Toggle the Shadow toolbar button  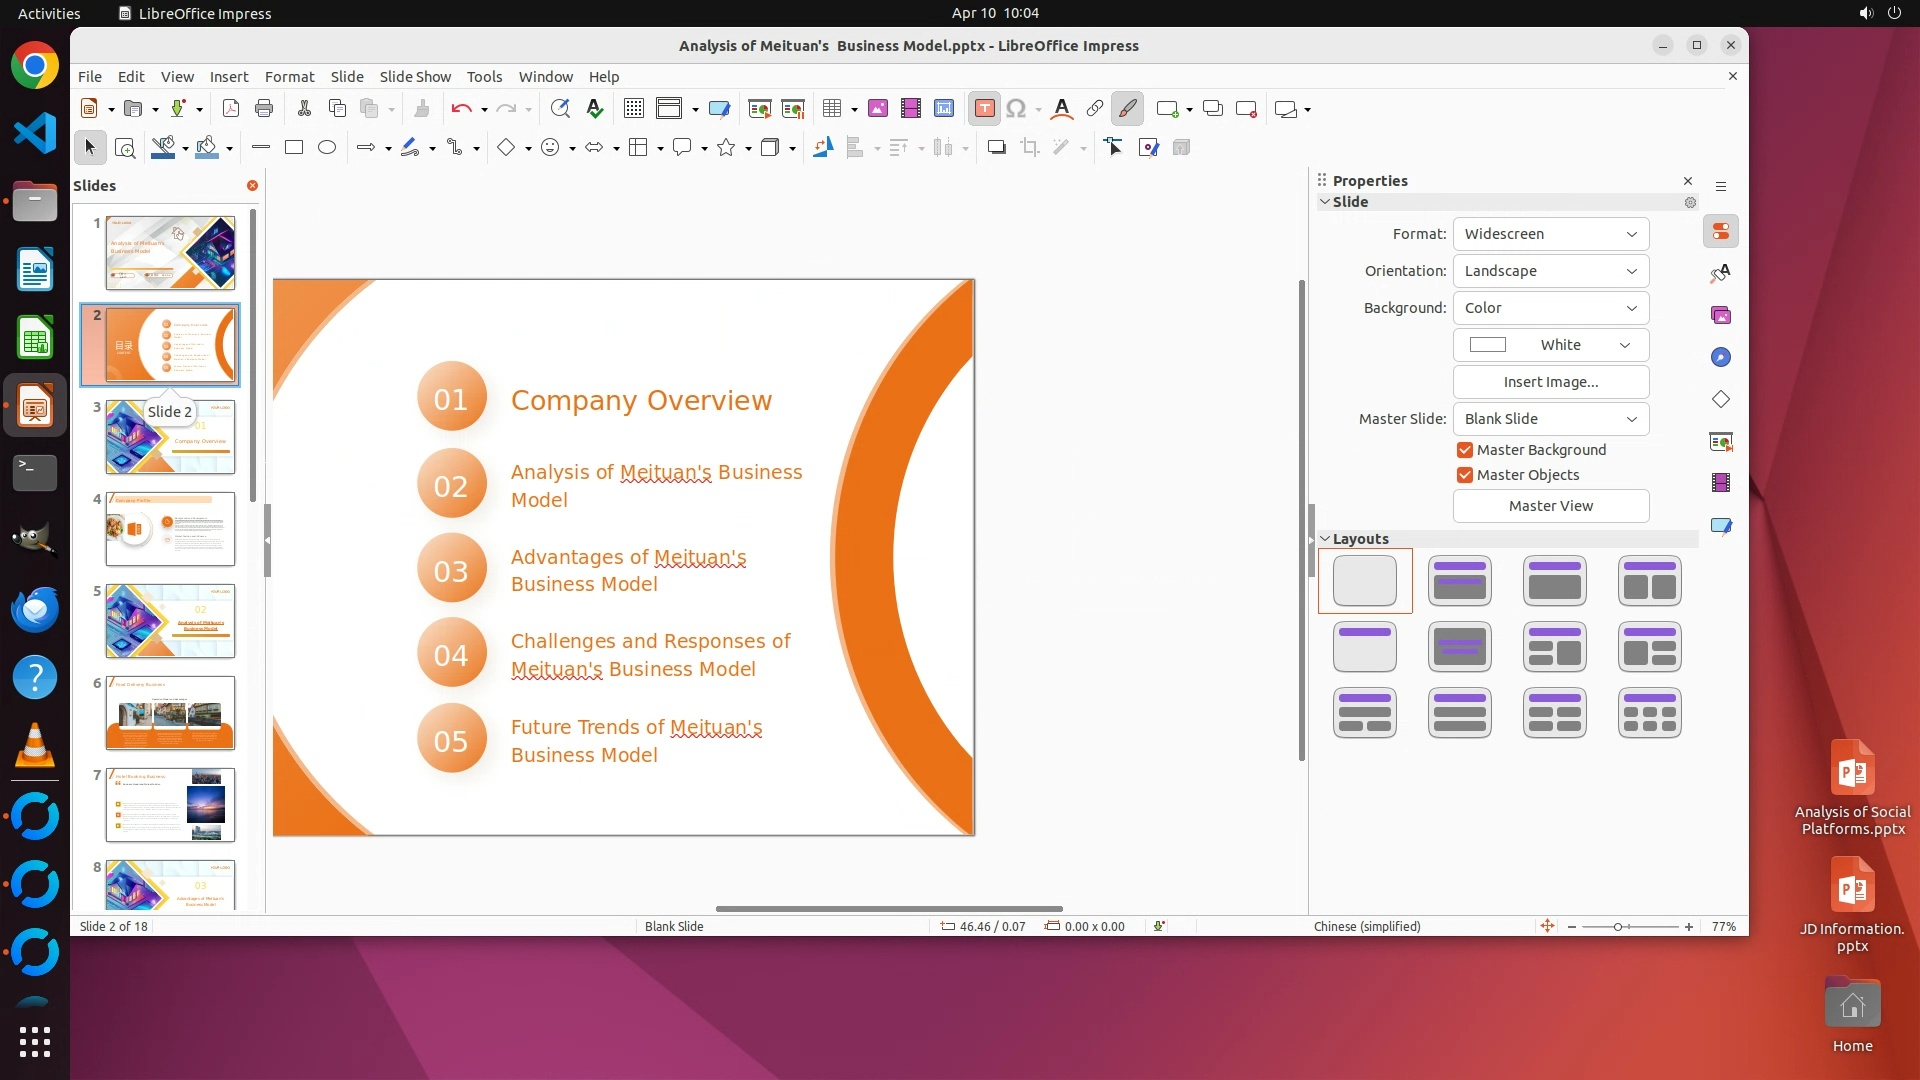pos(996,148)
